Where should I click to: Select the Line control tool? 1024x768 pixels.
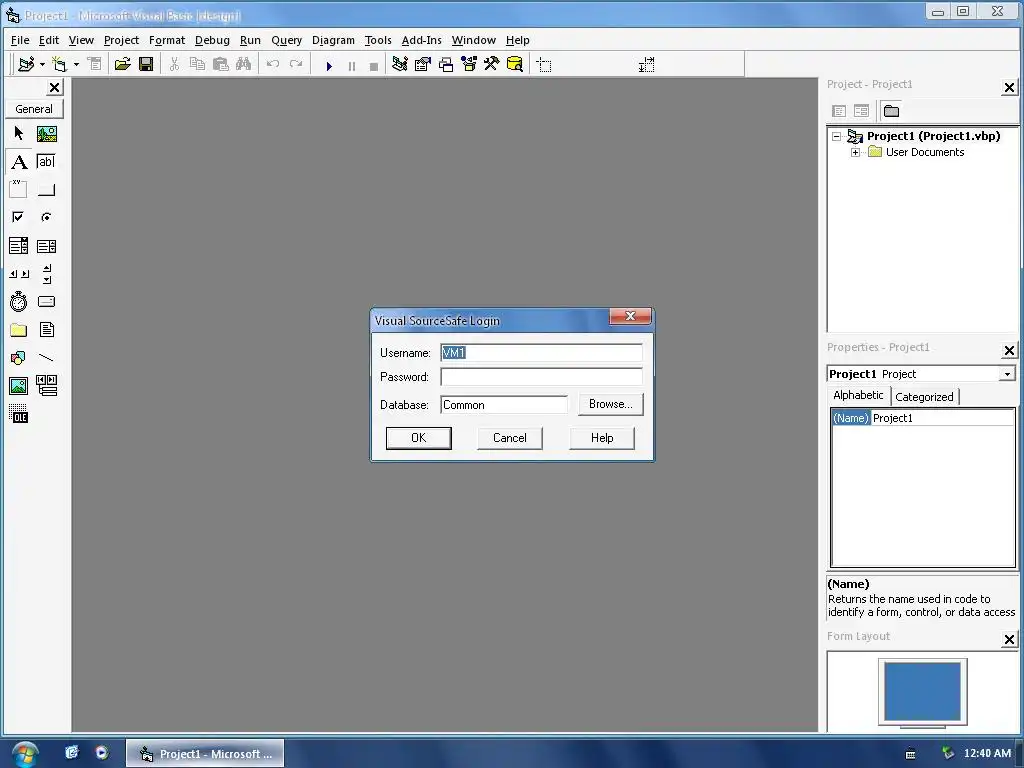(x=46, y=358)
